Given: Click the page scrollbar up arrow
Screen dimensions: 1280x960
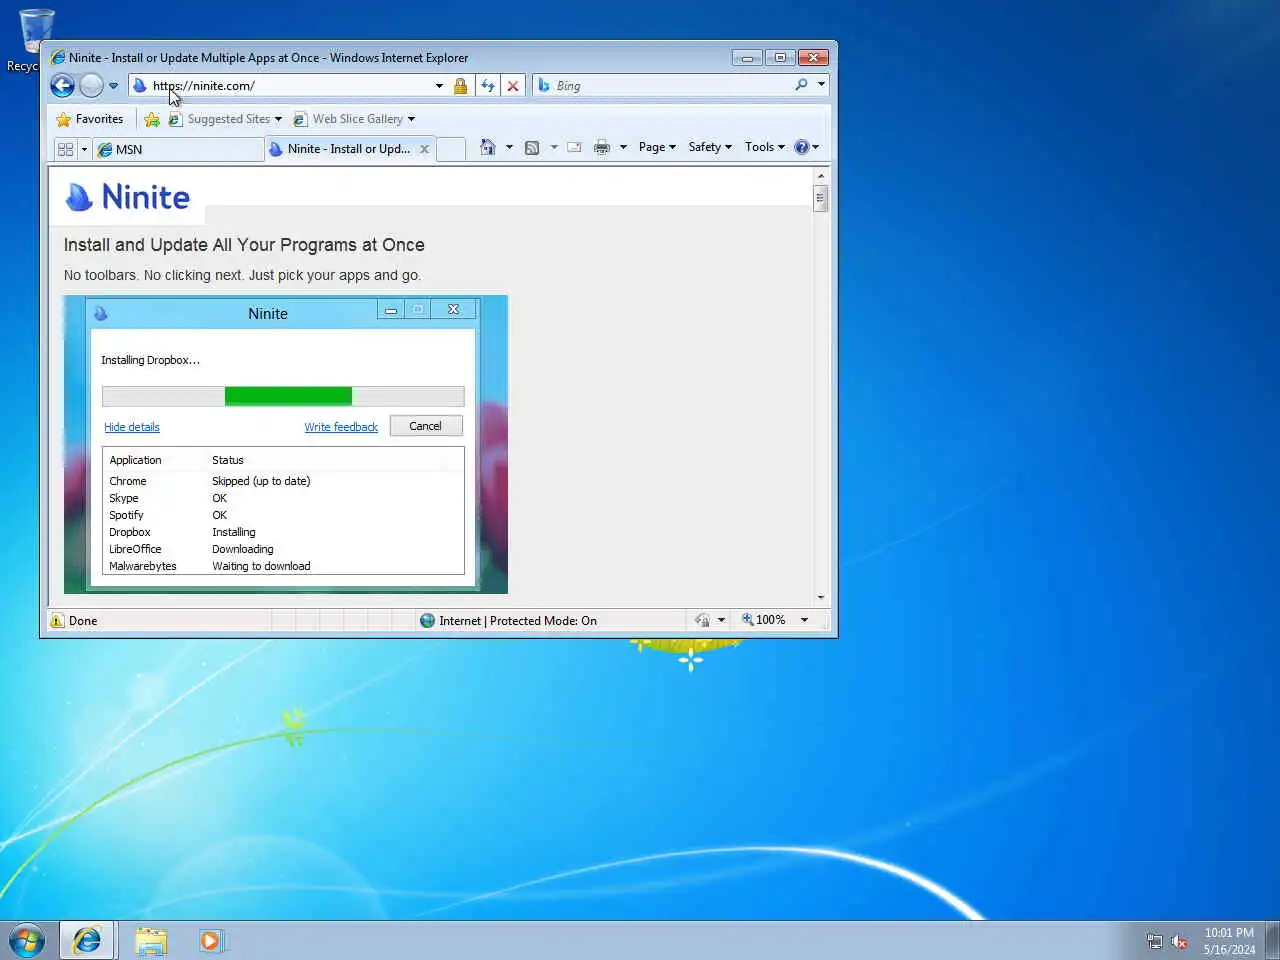Looking at the screenshot, I should coord(821,176).
